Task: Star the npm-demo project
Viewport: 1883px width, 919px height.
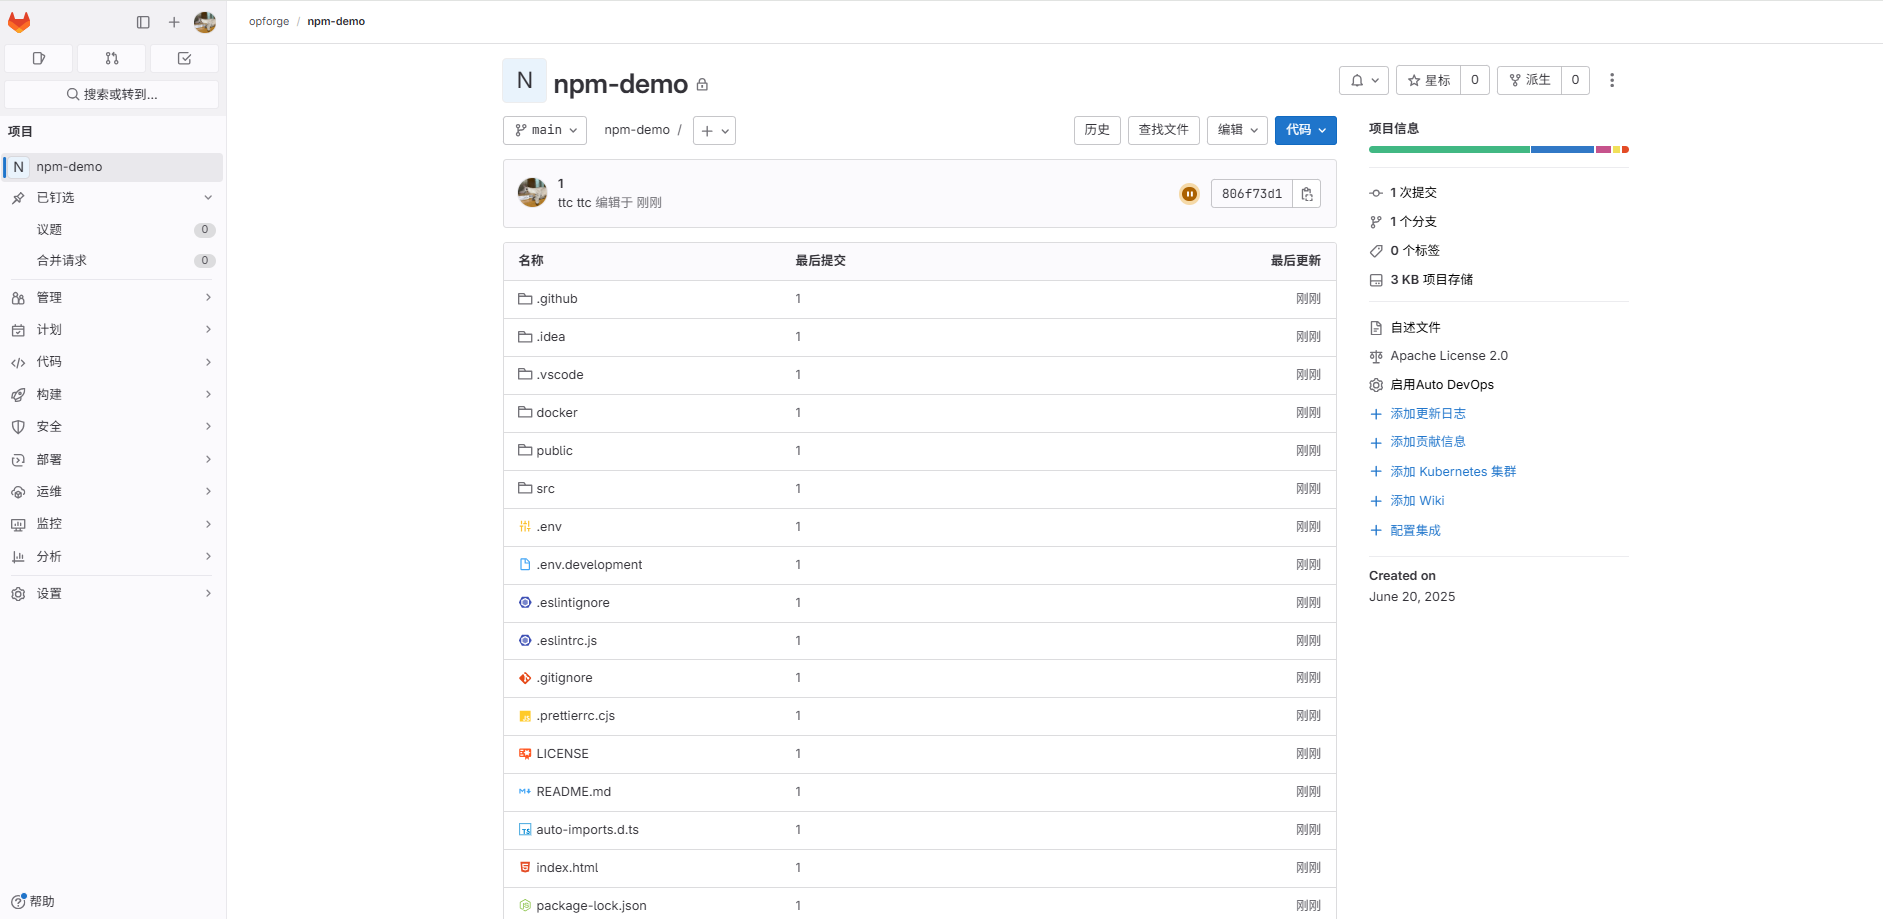Action: [x=1428, y=80]
